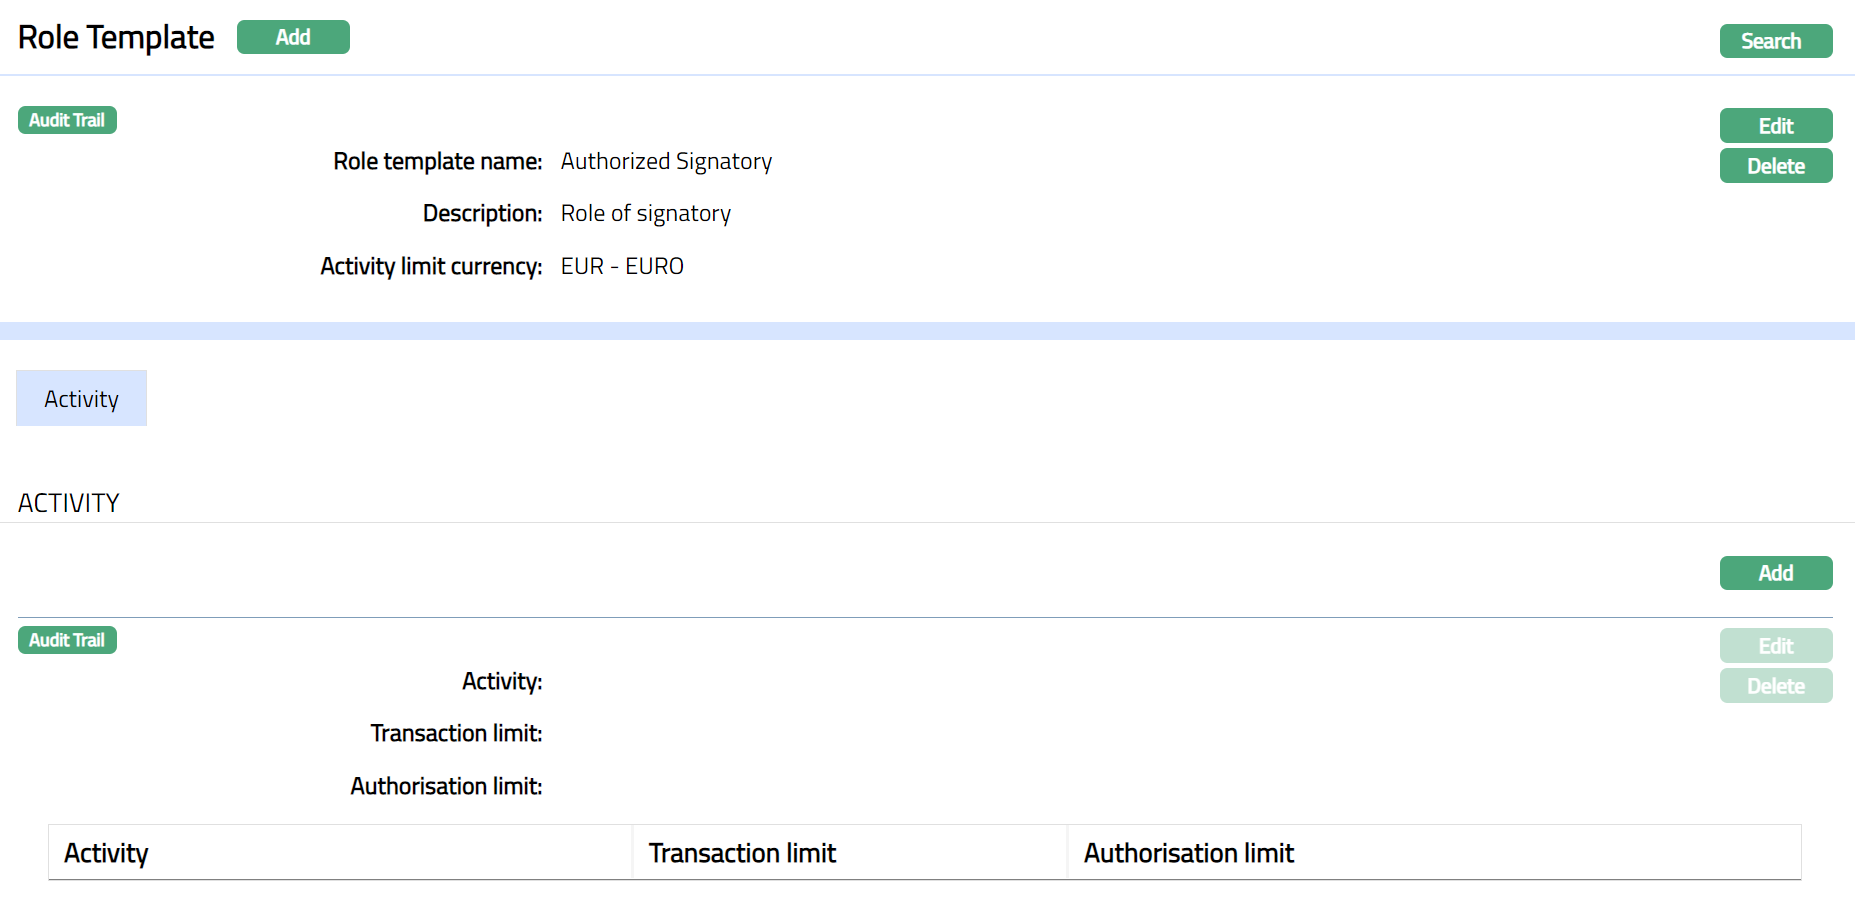Delete the Authorized Signatory role template

point(1775,166)
